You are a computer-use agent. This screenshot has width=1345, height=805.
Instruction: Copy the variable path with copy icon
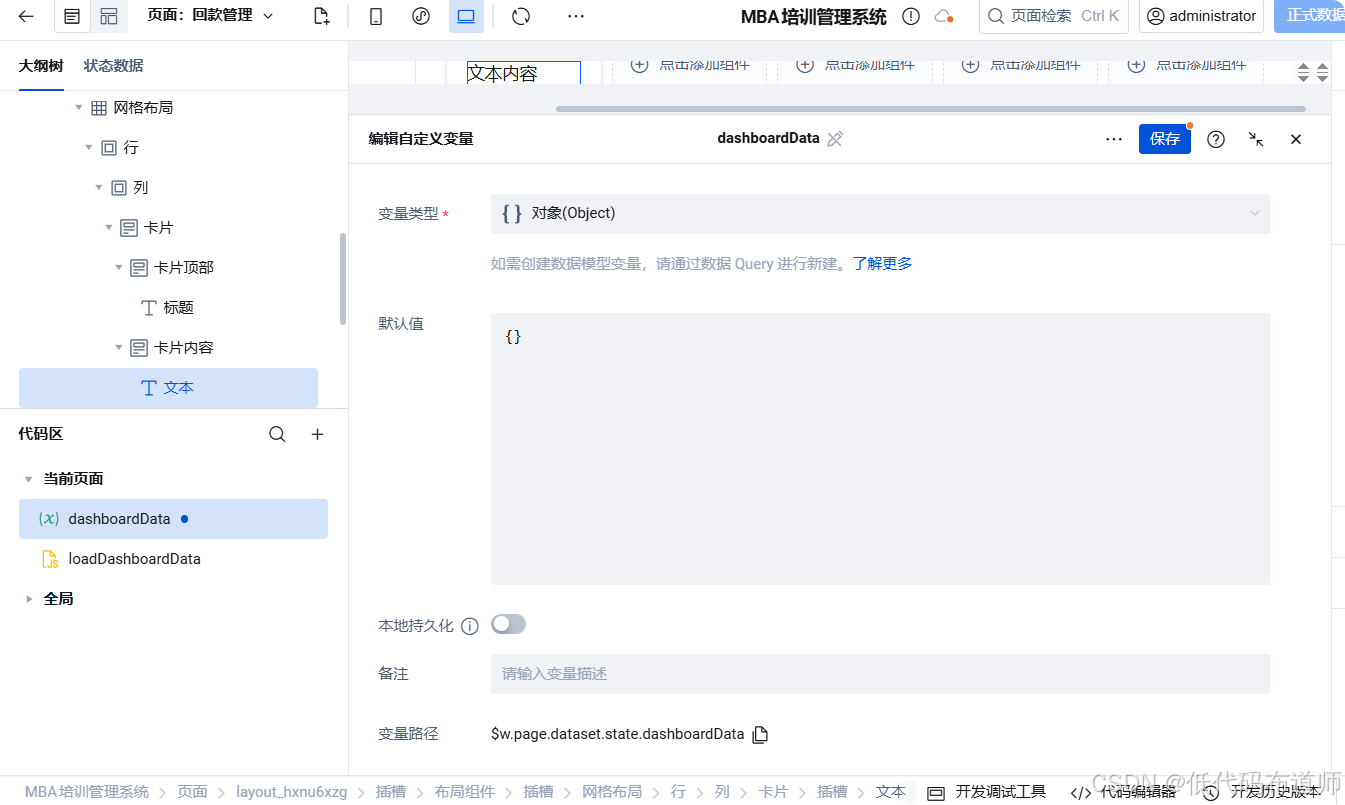[760, 735]
